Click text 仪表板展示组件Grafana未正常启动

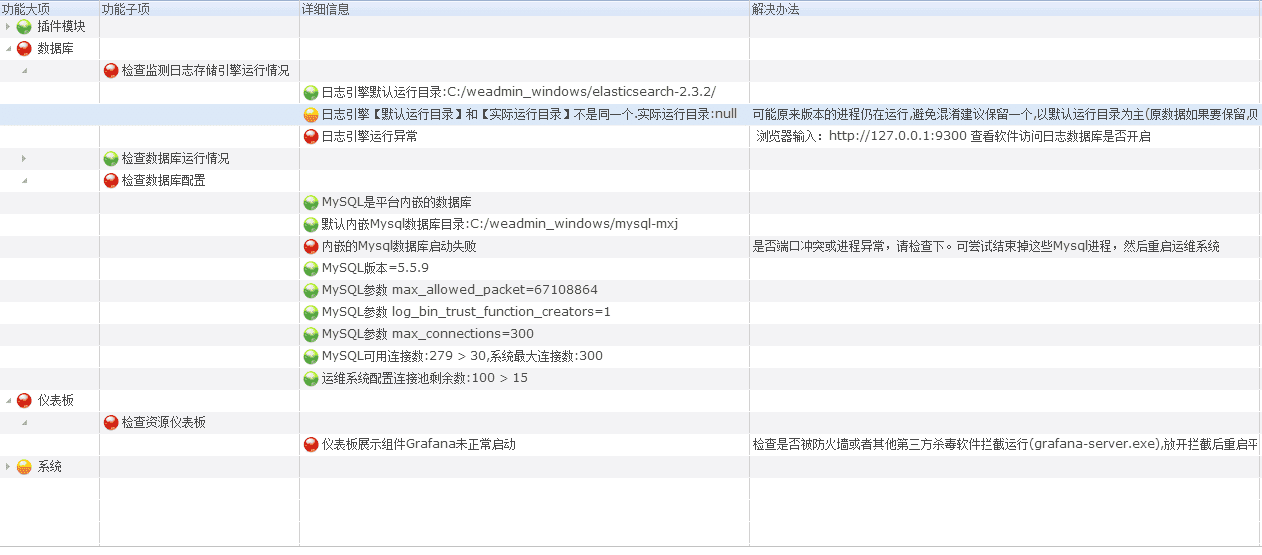pos(418,445)
